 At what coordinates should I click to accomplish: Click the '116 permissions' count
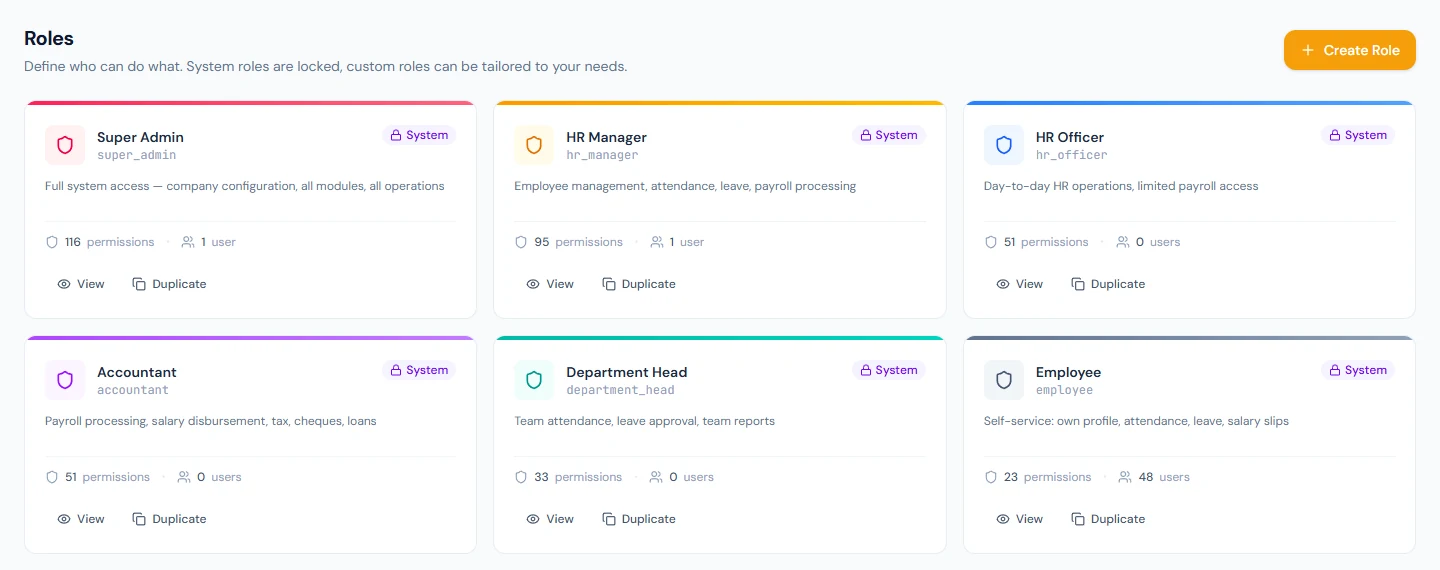(x=110, y=242)
